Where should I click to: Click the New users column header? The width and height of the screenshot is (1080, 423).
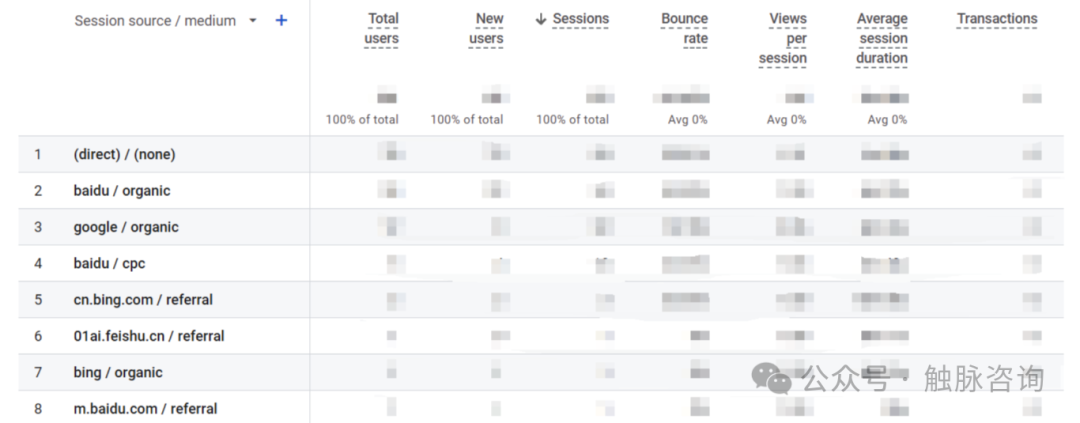(x=487, y=28)
